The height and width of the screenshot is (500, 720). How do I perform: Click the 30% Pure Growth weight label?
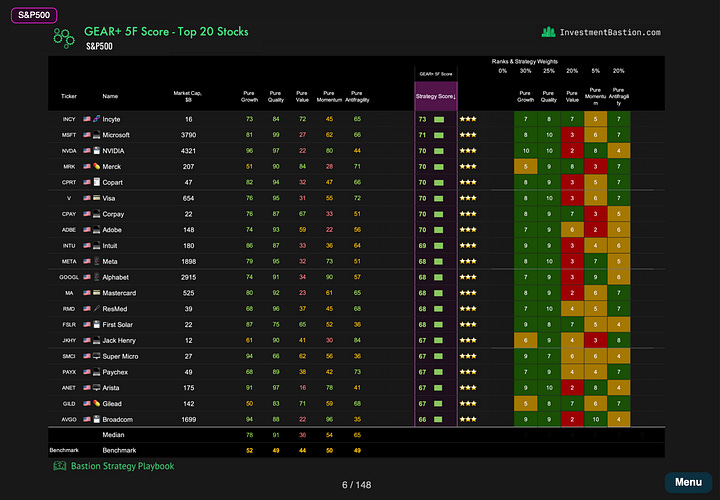525,71
